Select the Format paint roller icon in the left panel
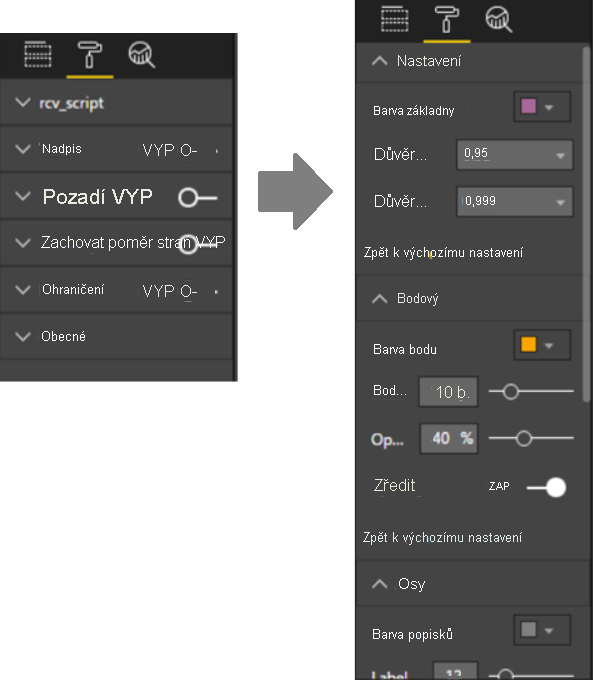The image size is (593, 680). [x=90, y=55]
